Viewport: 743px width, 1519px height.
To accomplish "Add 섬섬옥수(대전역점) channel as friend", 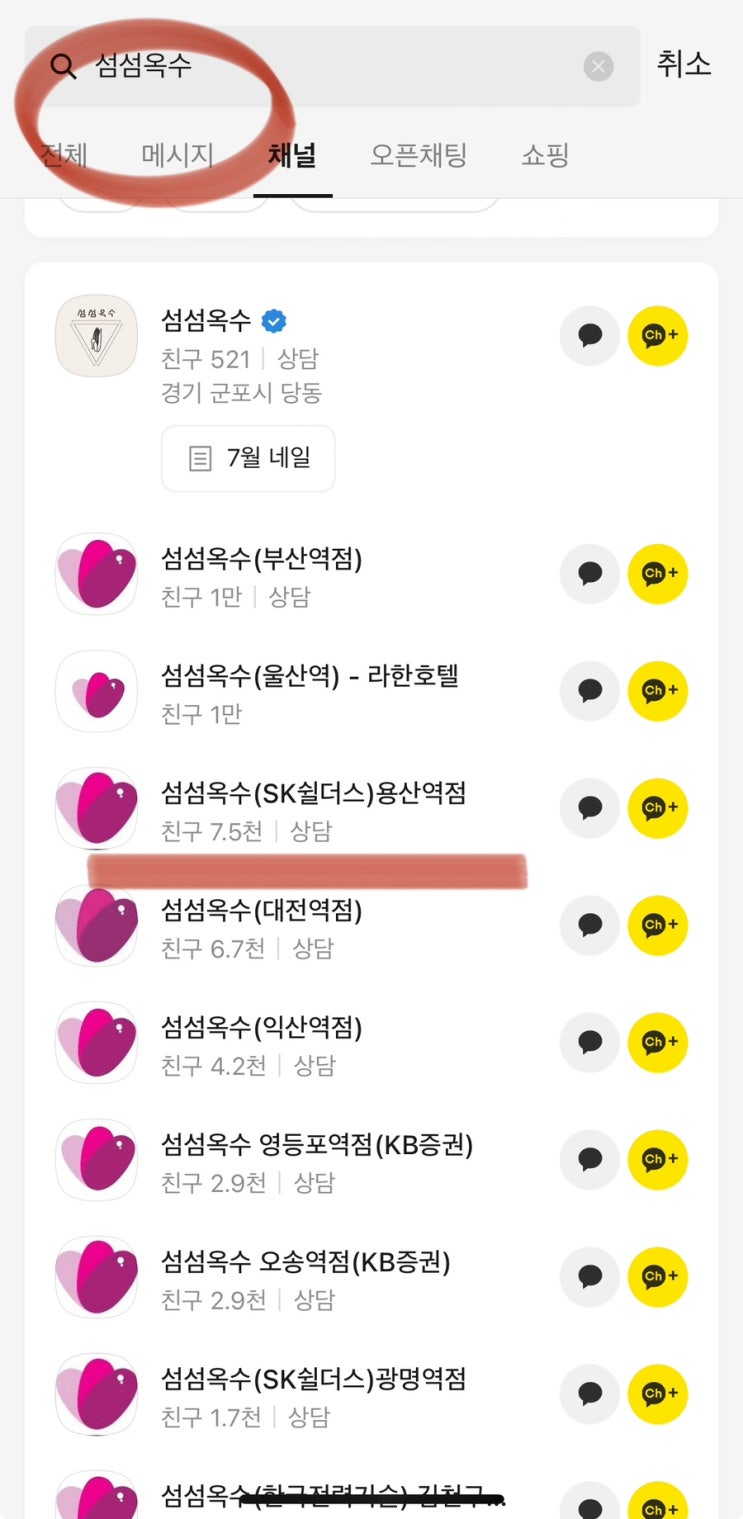I will click(x=658, y=925).
